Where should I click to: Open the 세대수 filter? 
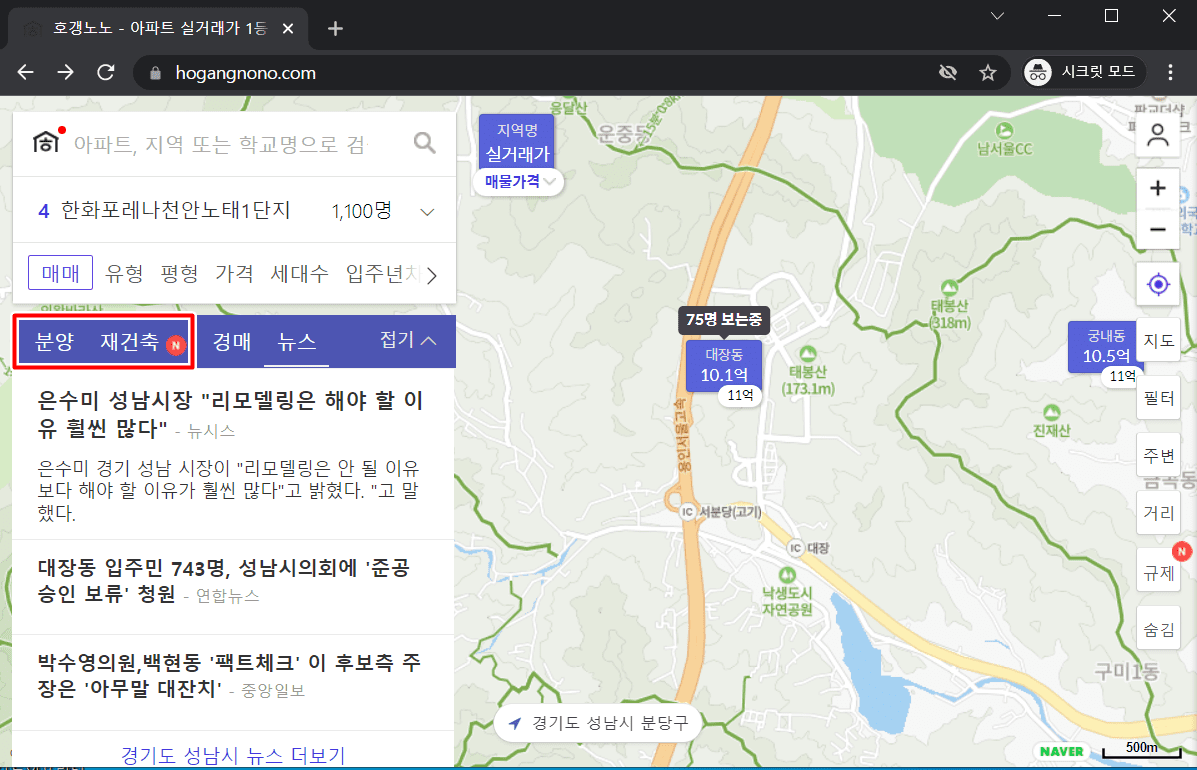(299, 273)
